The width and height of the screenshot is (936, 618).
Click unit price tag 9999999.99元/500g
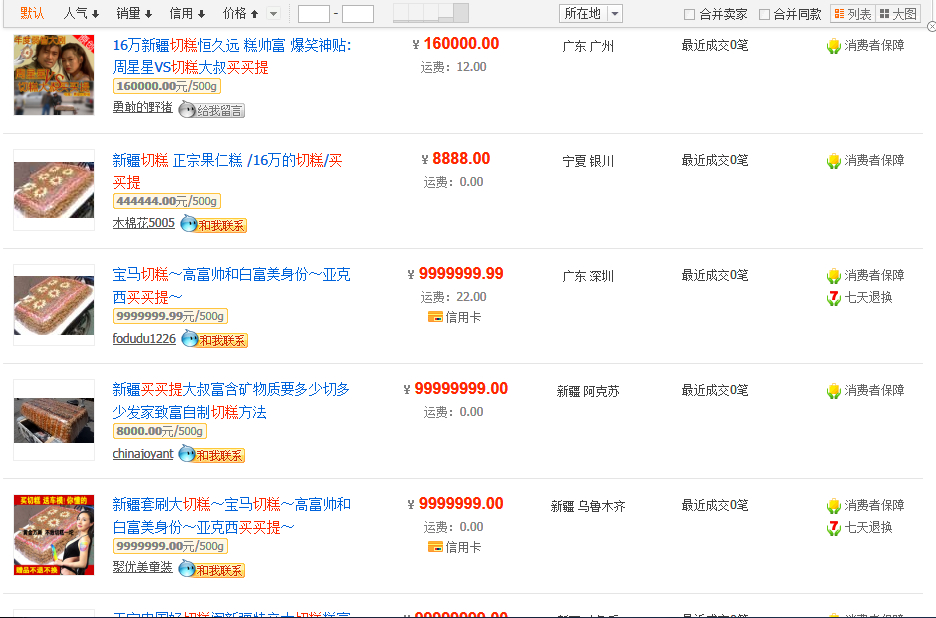[170, 316]
